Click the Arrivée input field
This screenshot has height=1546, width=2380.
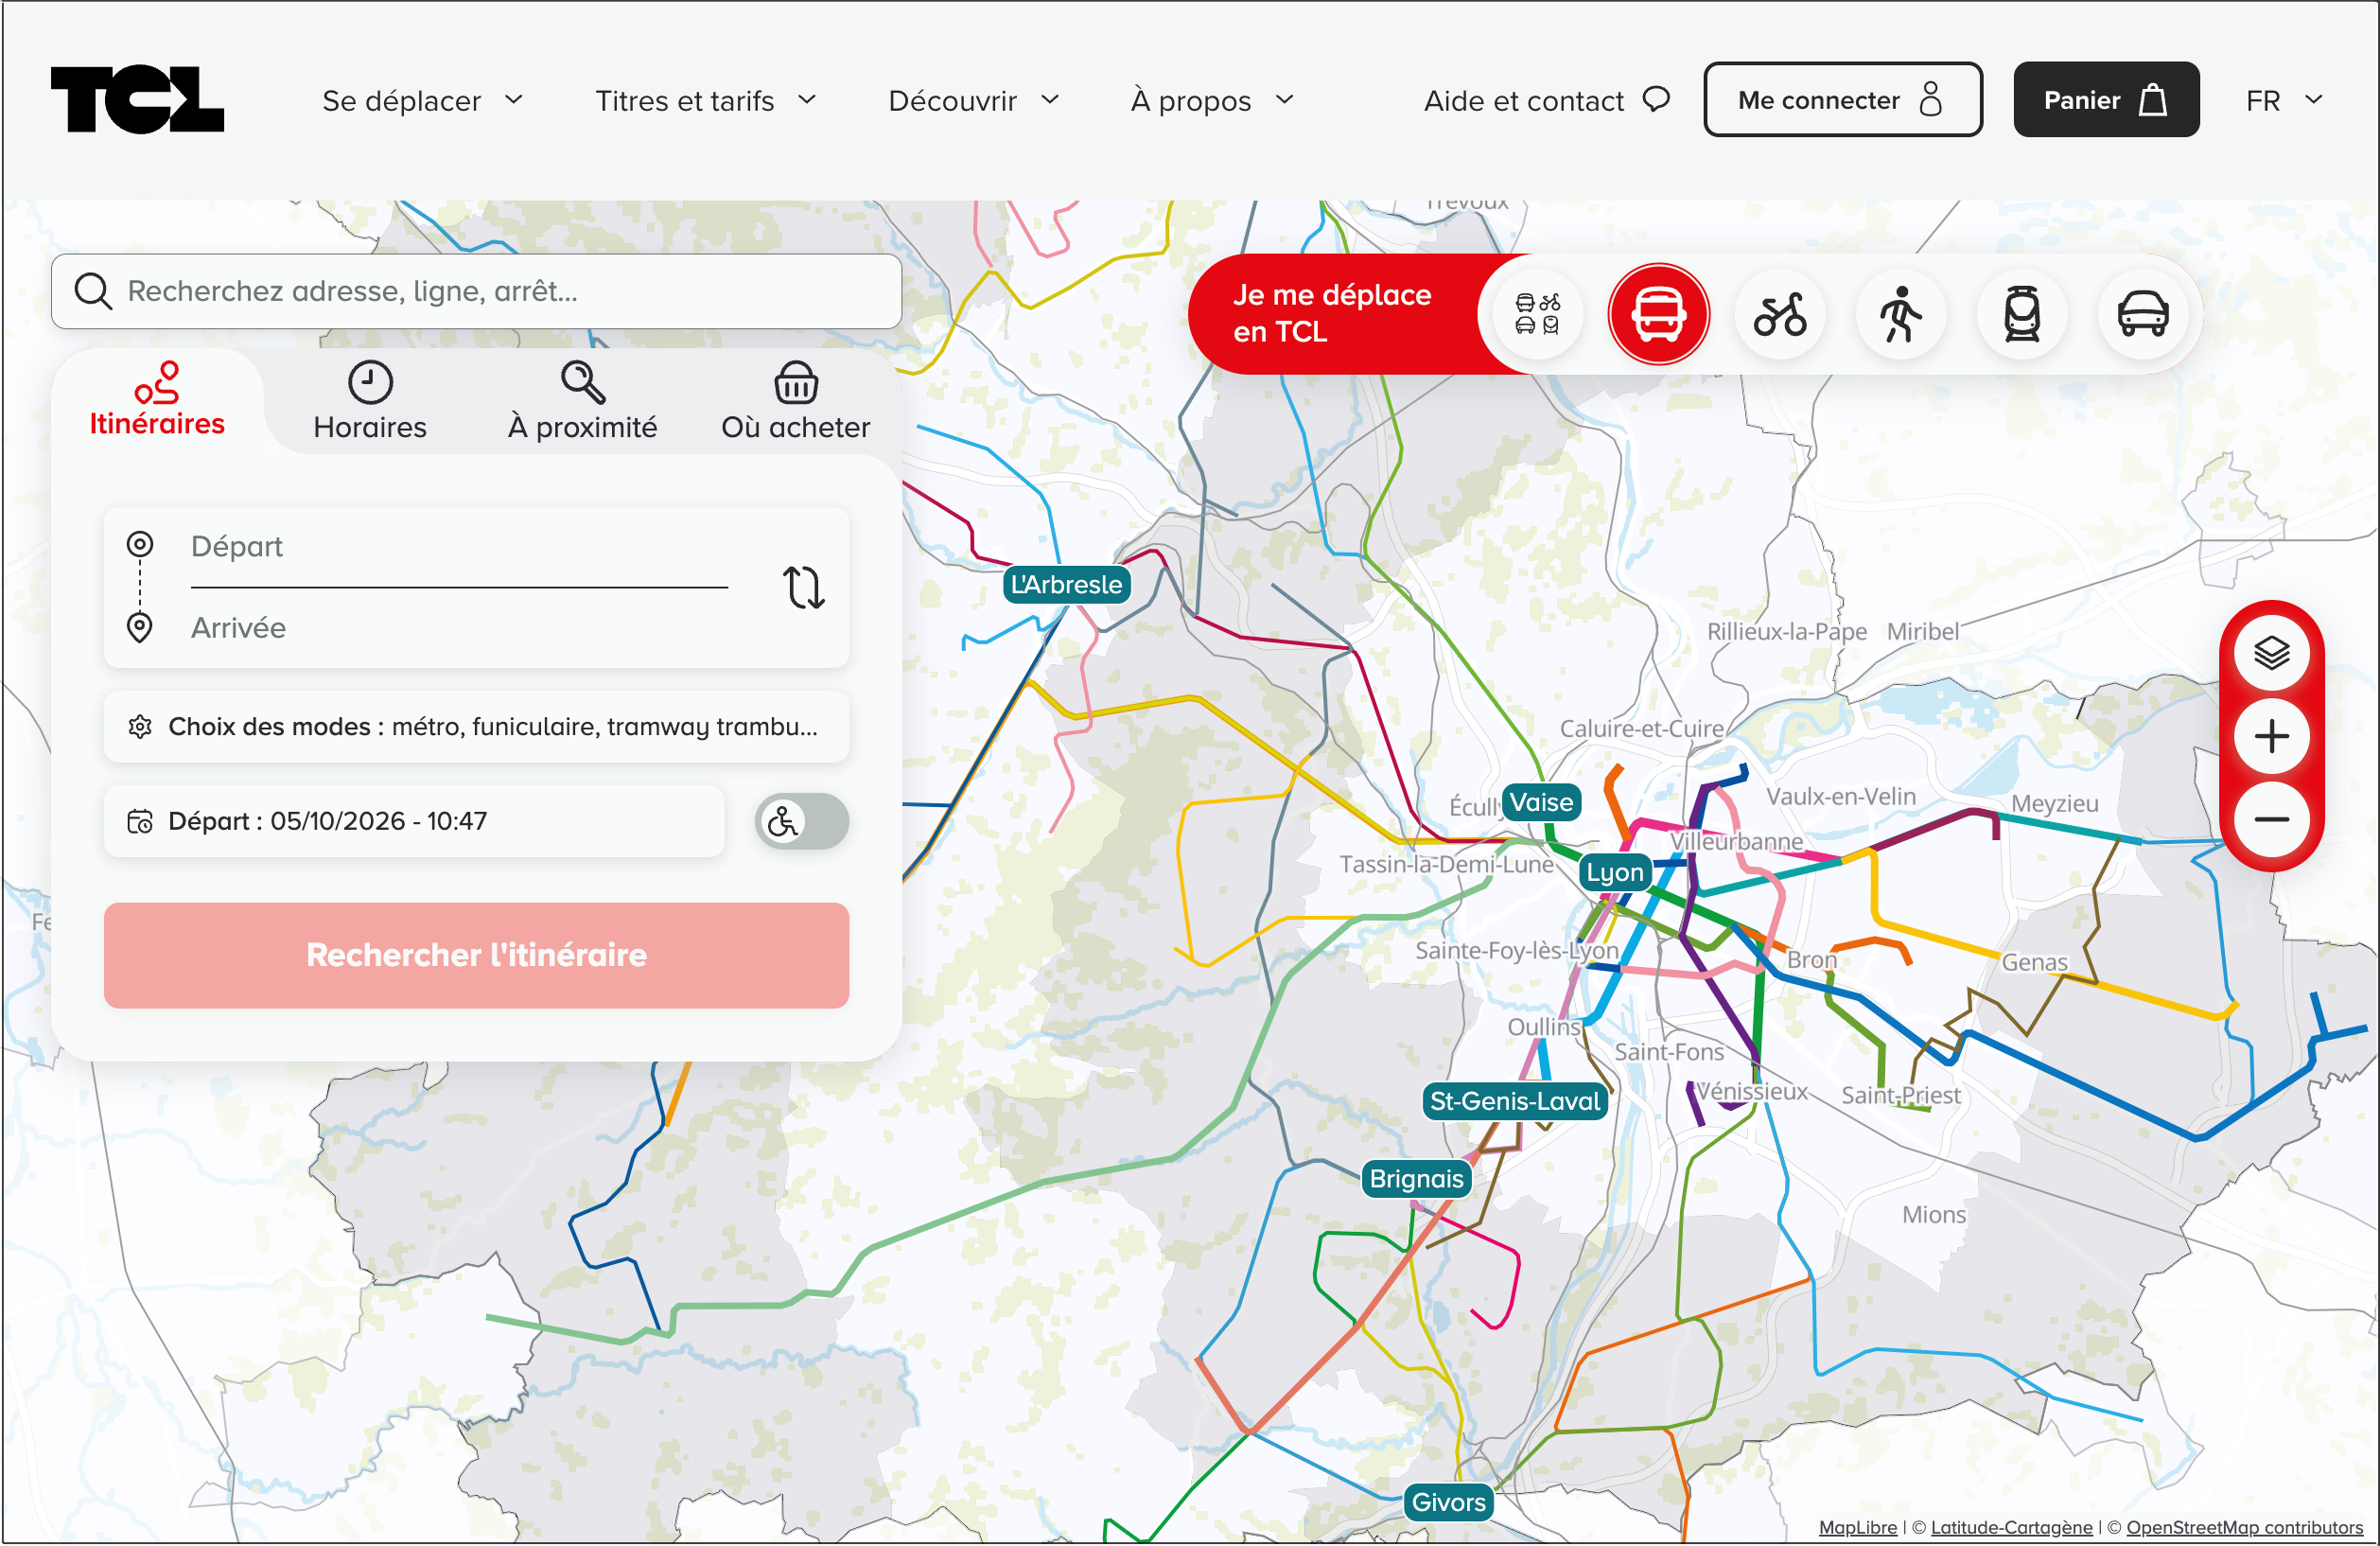459,628
